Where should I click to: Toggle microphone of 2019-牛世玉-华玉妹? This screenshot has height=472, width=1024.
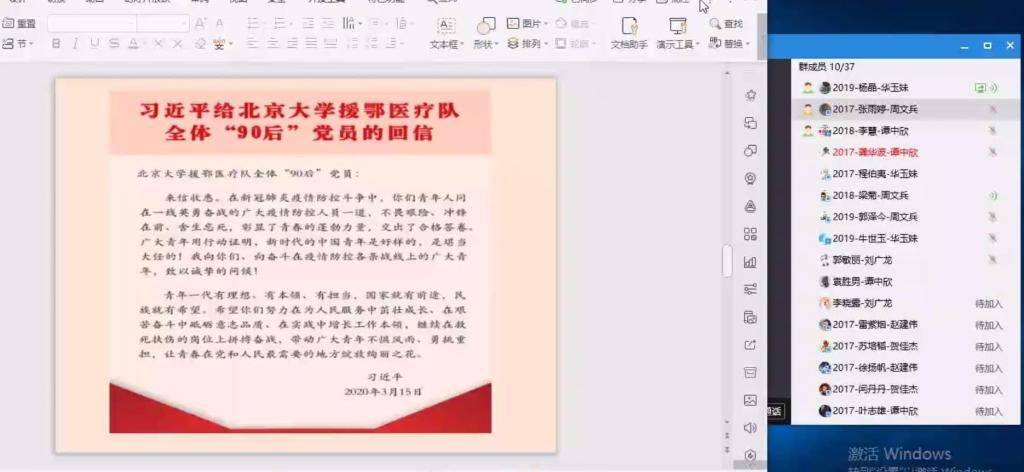pos(993,238)
